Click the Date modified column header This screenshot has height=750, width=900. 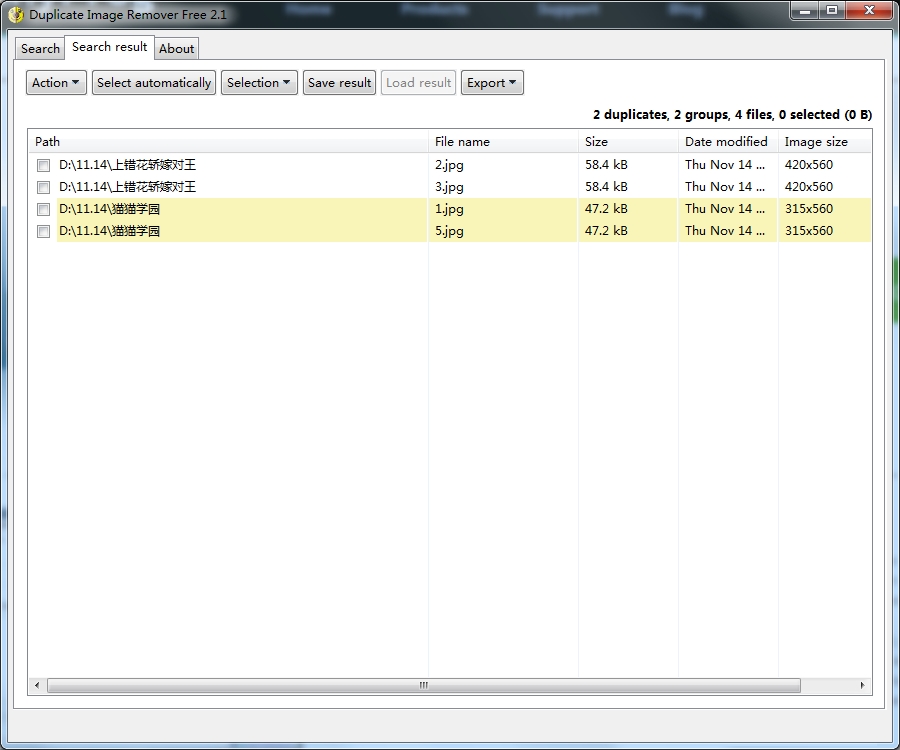click(728, 142)
